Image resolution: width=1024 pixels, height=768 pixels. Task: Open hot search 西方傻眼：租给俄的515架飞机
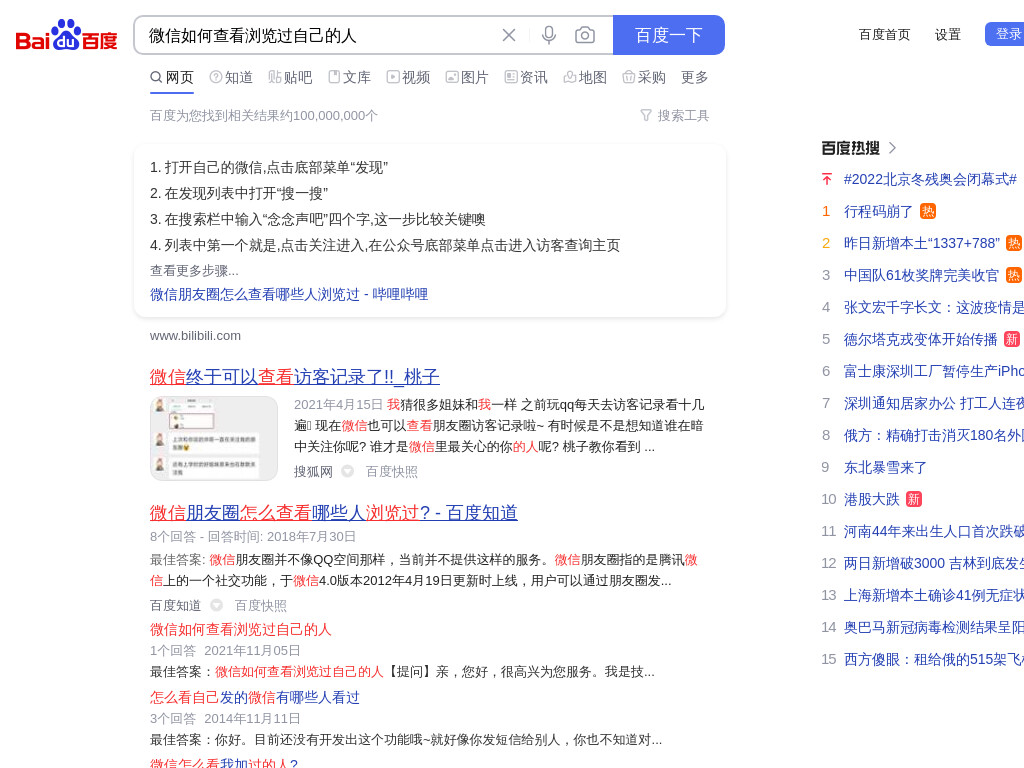[933, 660]
